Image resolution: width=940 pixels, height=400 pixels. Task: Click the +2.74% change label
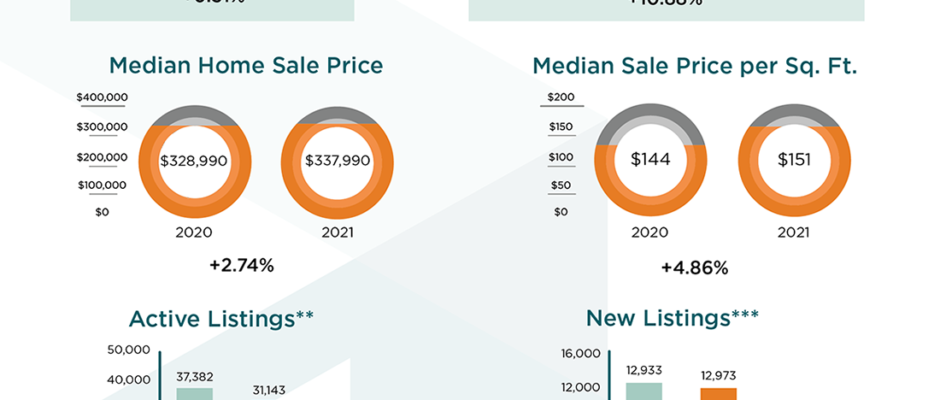tap(242, 265)
